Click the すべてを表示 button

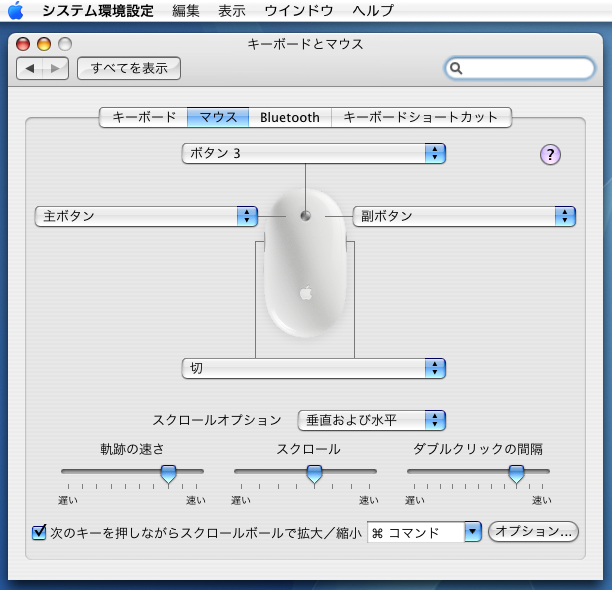point(129,68)
